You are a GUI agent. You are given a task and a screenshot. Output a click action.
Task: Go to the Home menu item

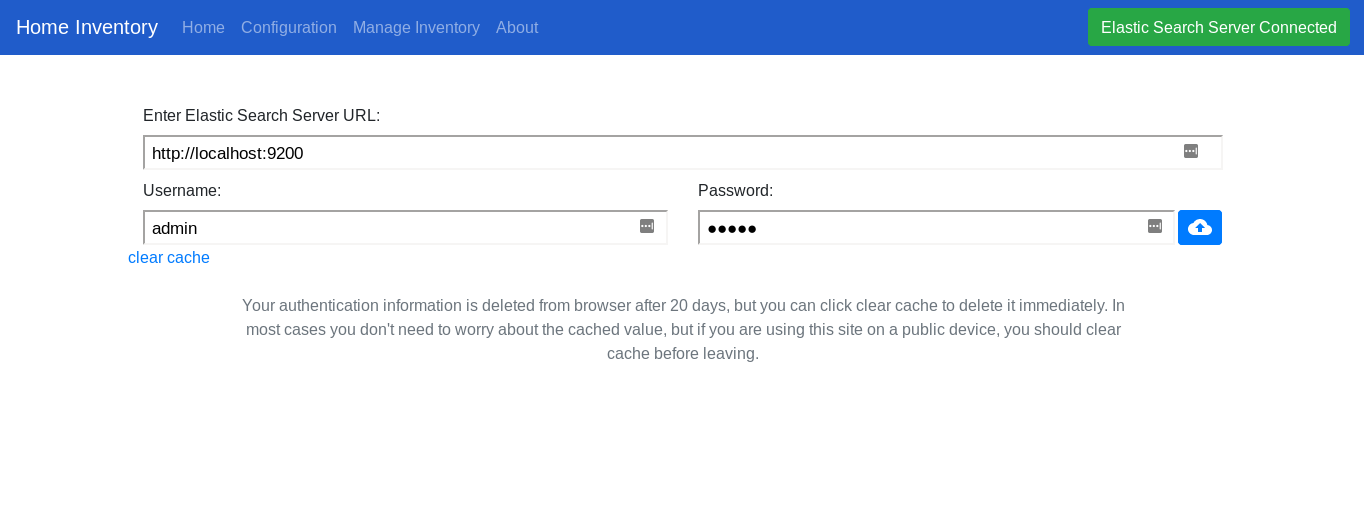(203, 28)
